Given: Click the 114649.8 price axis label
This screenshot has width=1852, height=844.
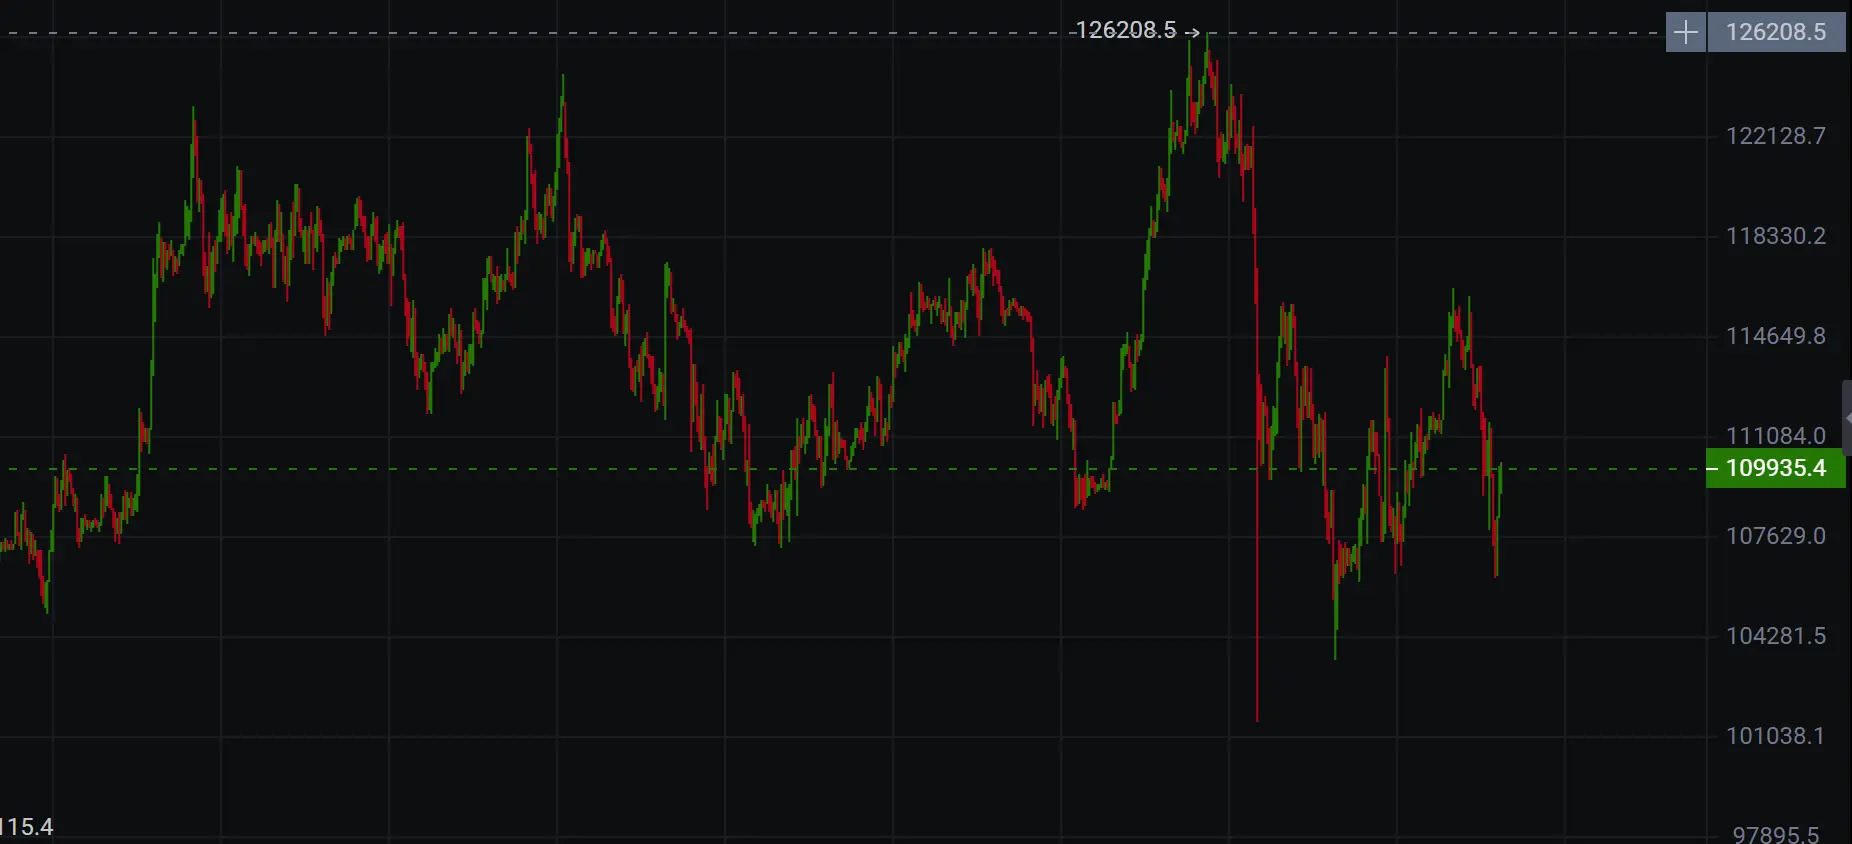Looking at the screenshot, I should click(1776, 336).
